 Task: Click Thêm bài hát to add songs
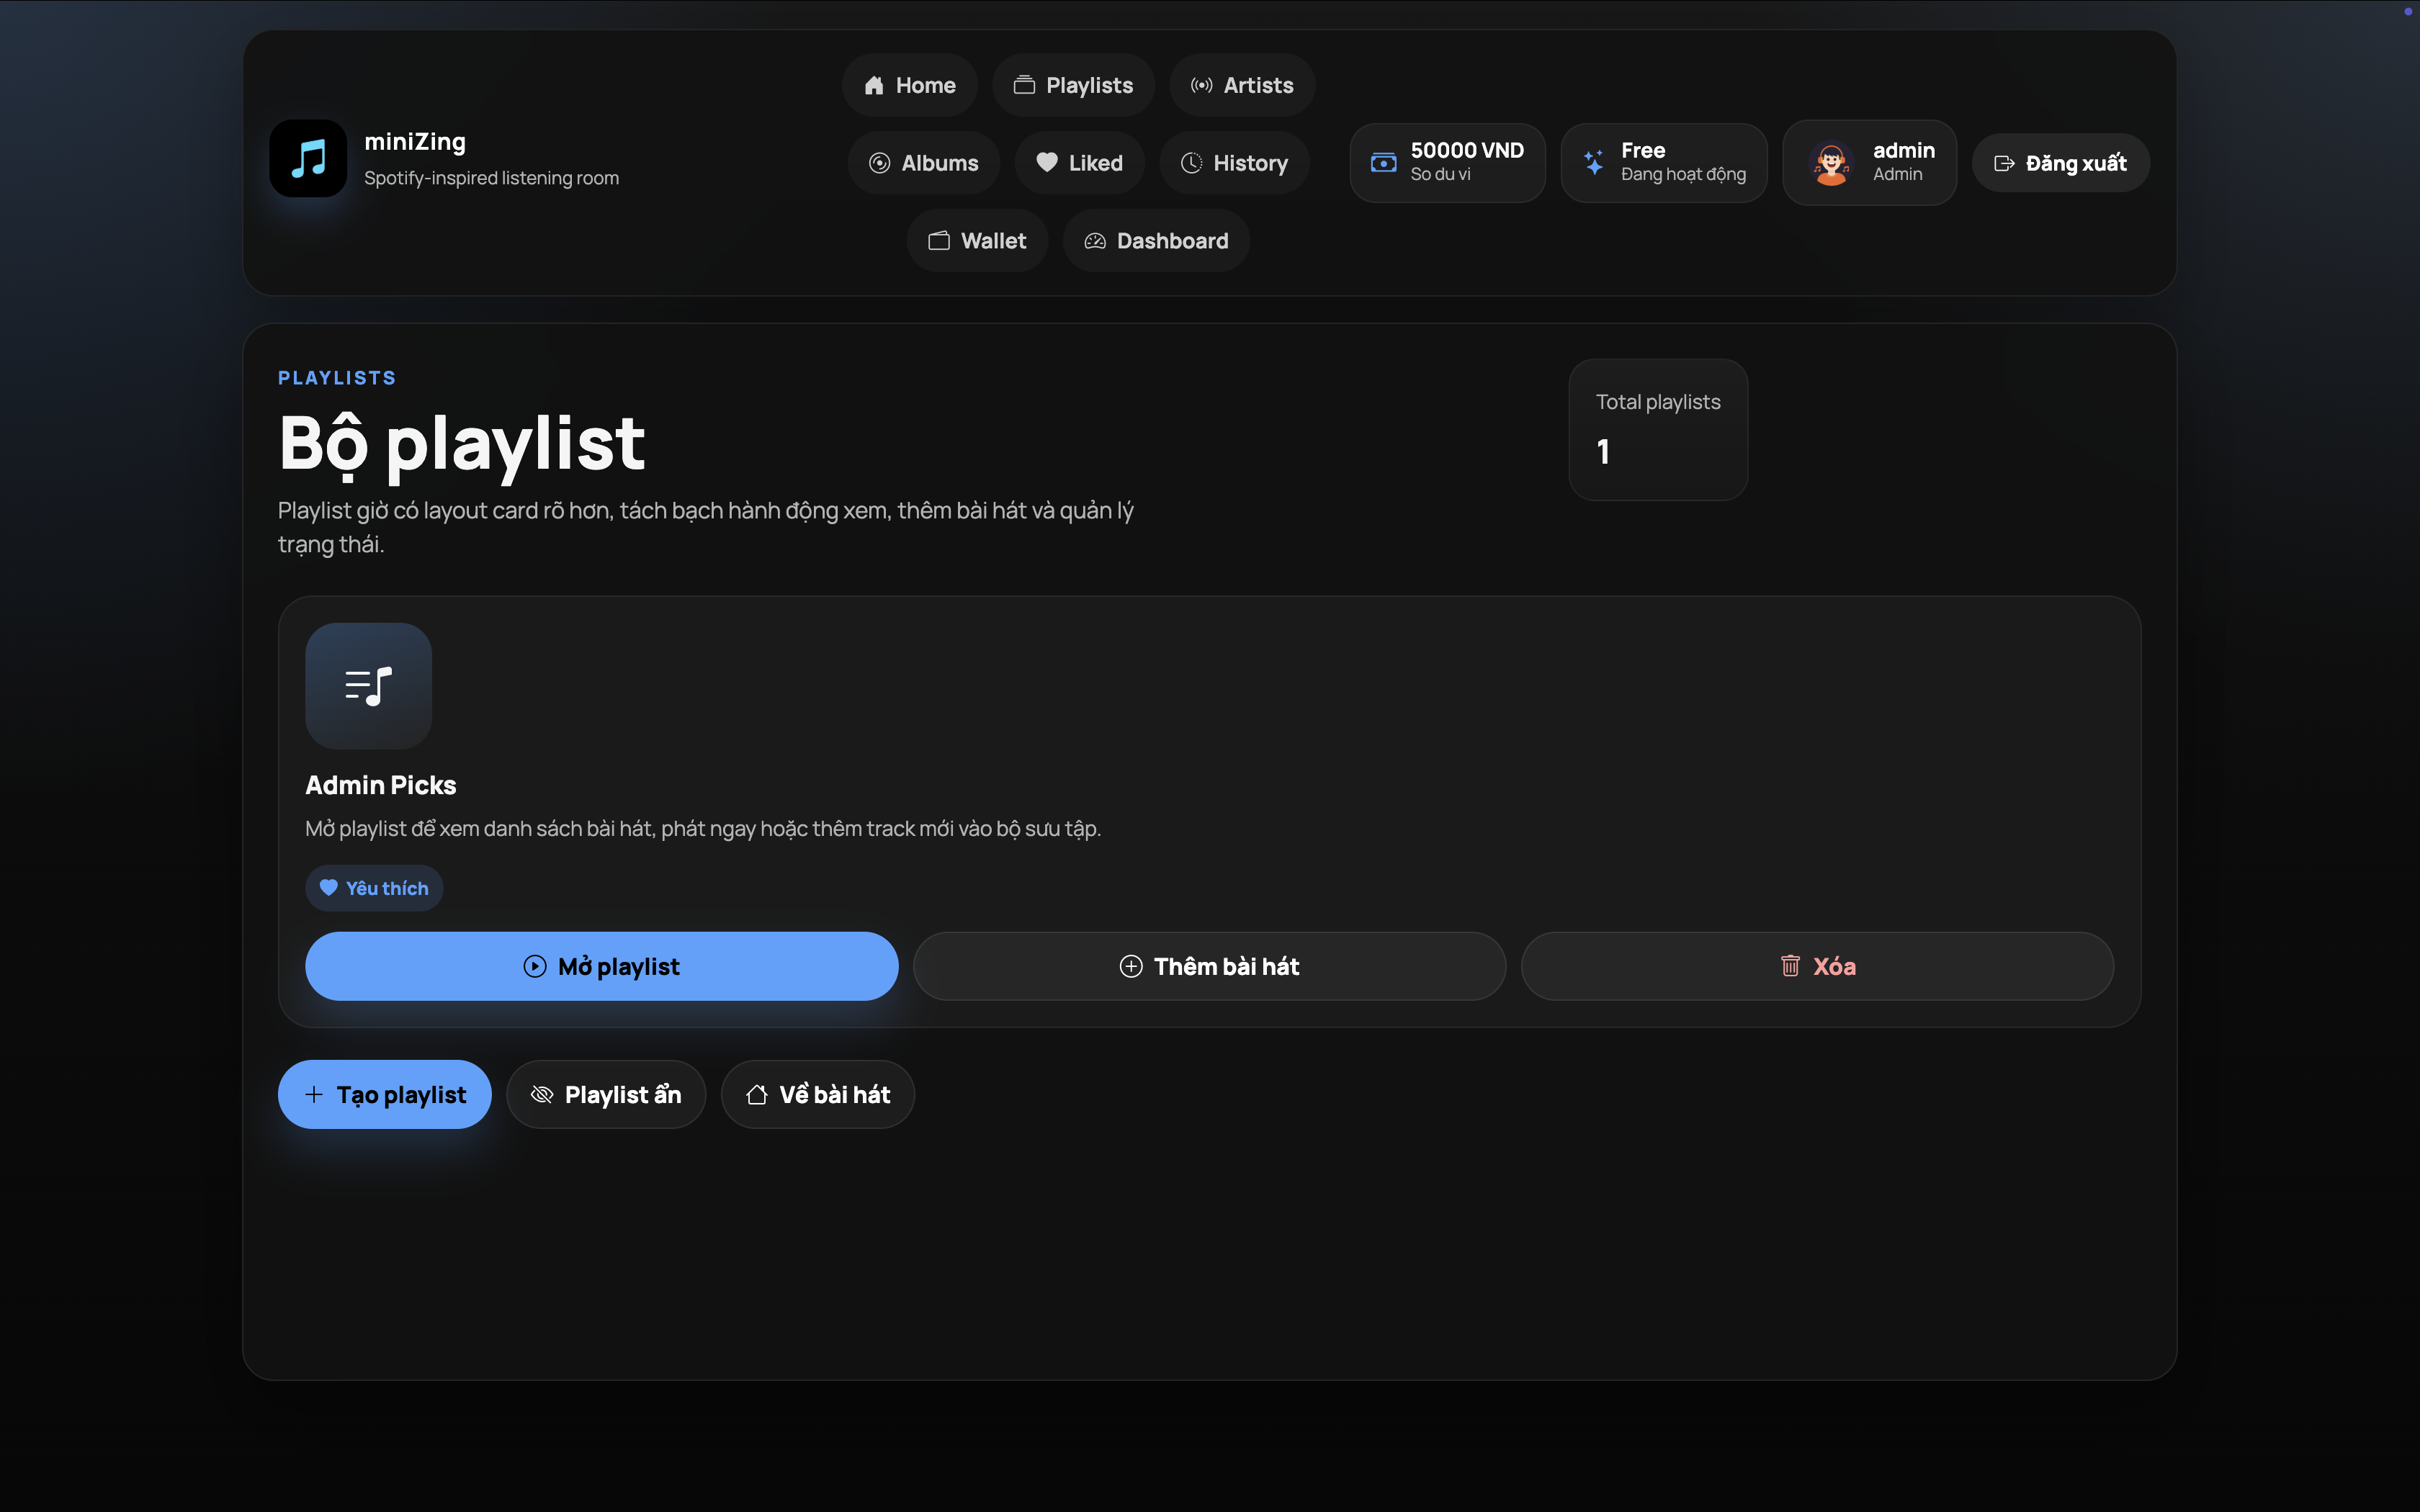click(1209, 966)
